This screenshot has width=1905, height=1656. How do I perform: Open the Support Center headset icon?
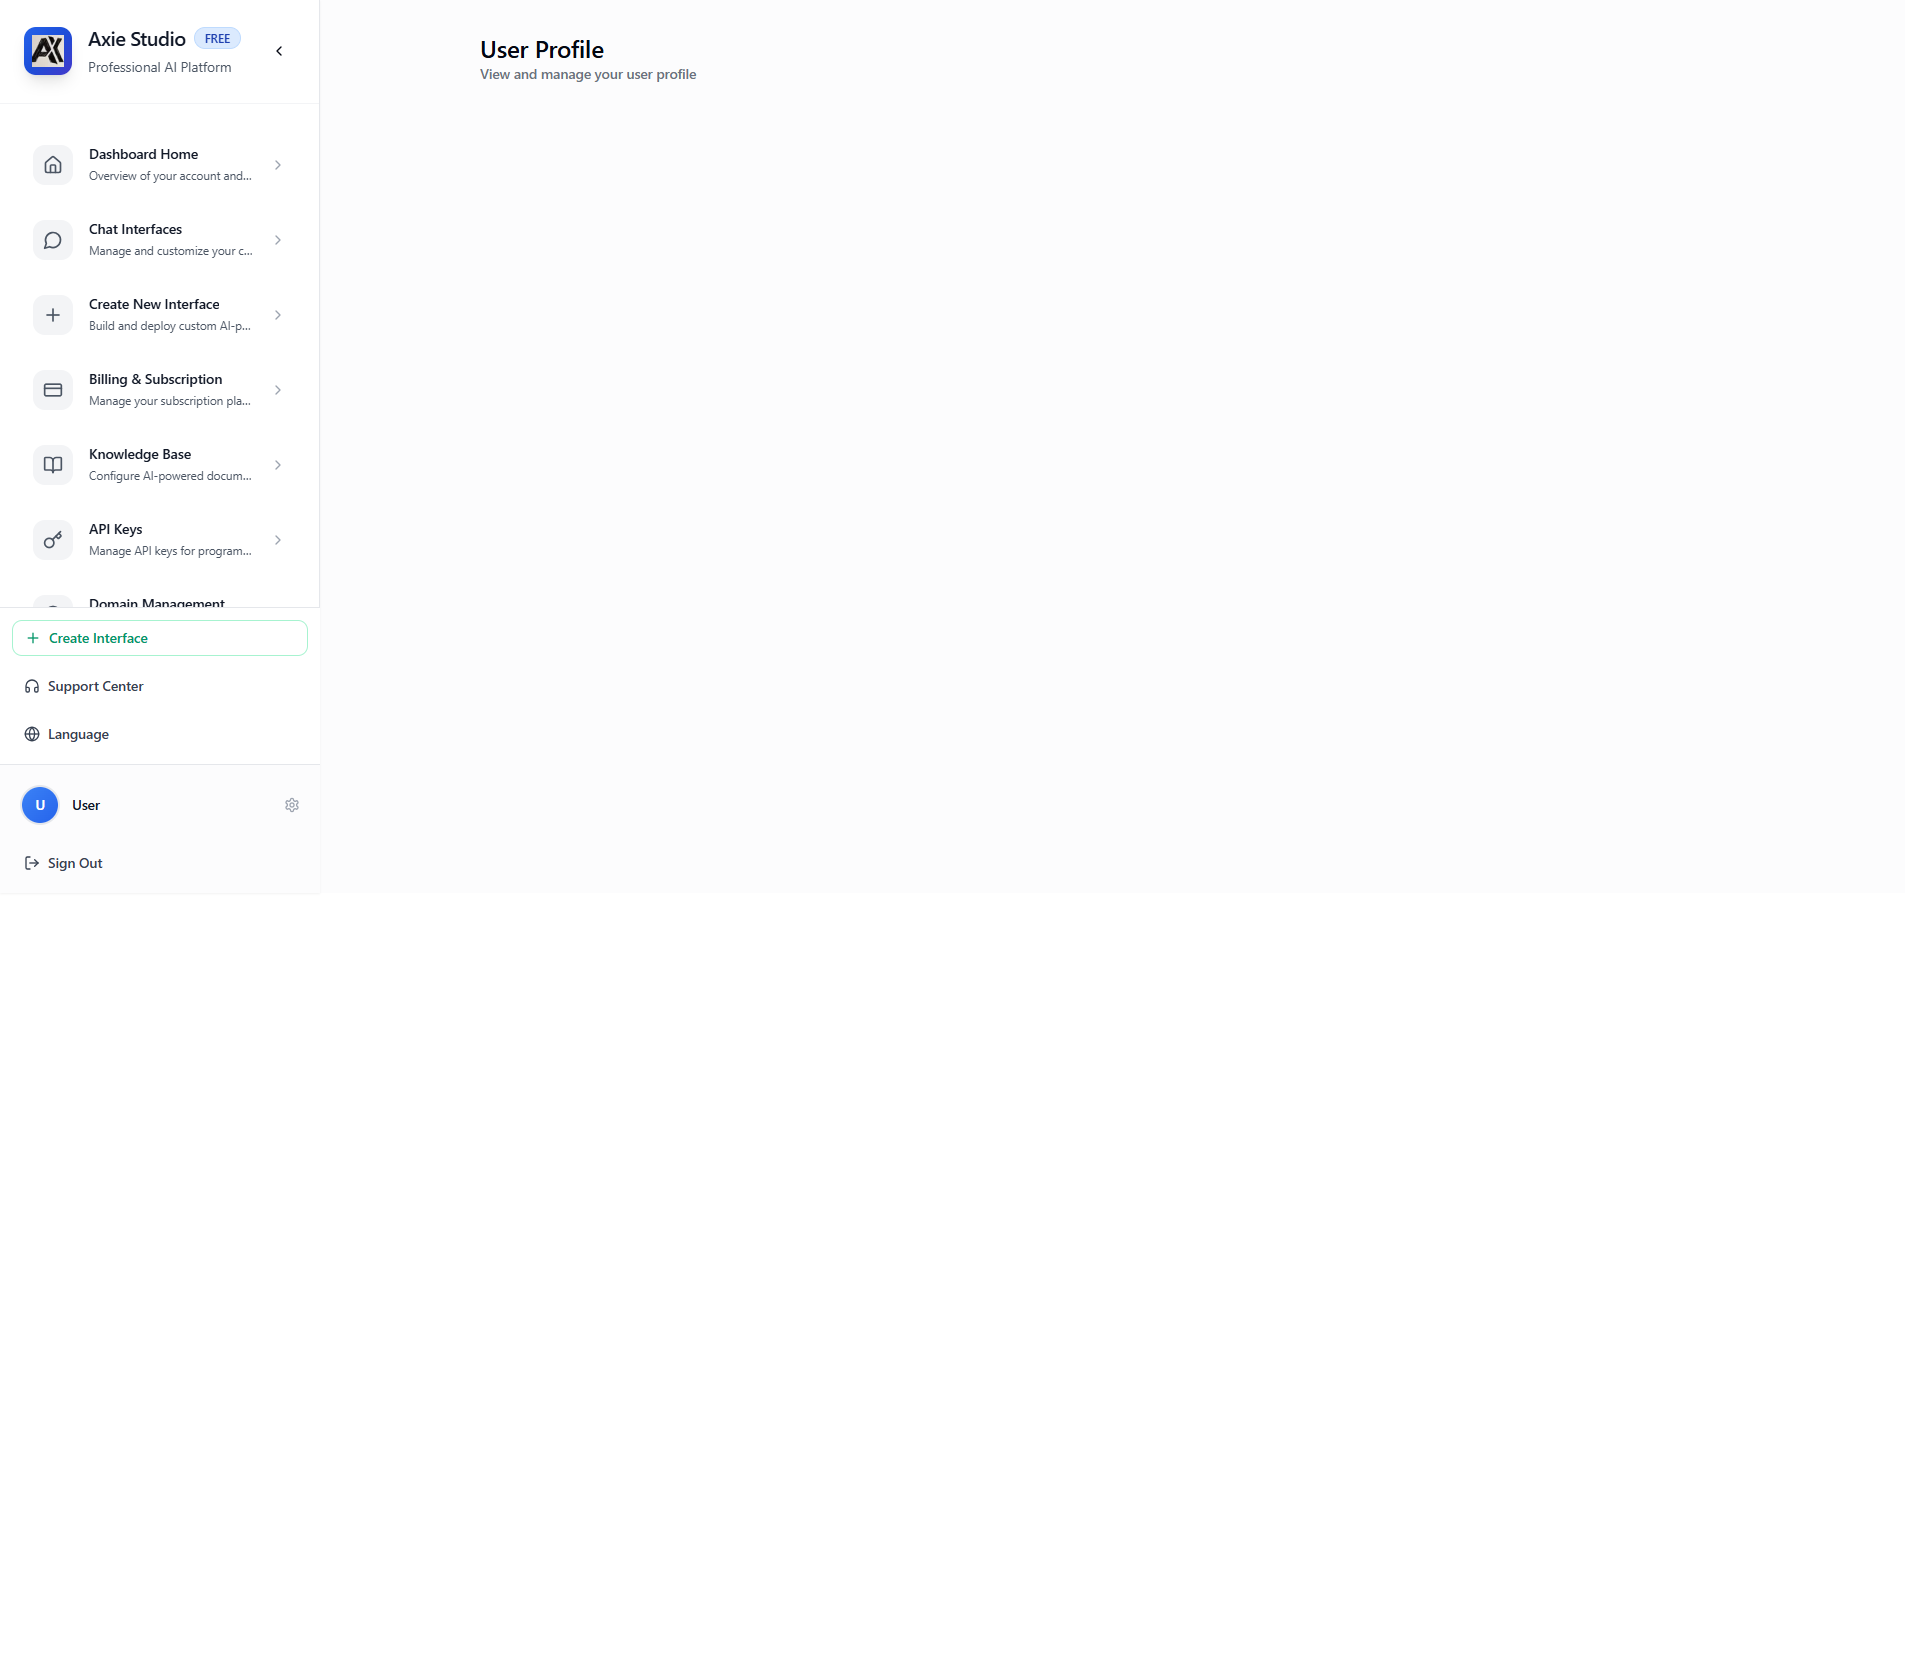coord(33,686)
